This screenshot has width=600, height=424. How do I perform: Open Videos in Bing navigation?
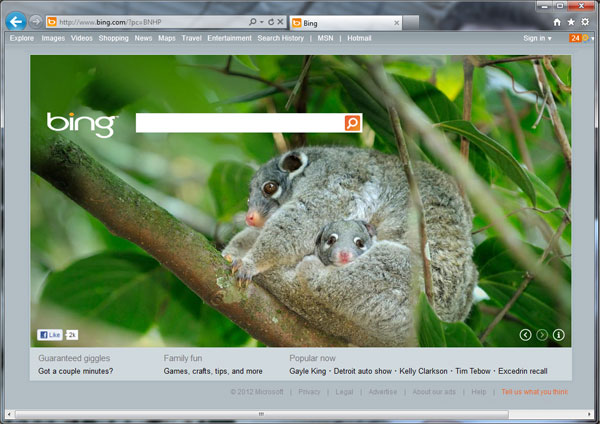[x=82, y=38]
